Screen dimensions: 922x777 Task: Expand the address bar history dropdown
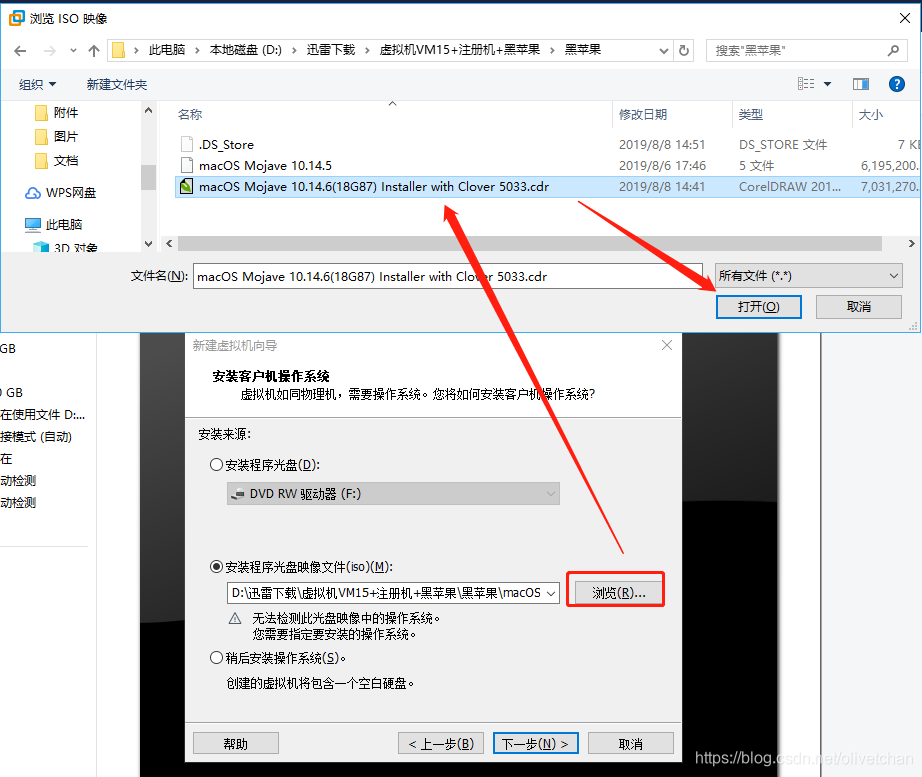pyautogui.click(x=664, y=51)
